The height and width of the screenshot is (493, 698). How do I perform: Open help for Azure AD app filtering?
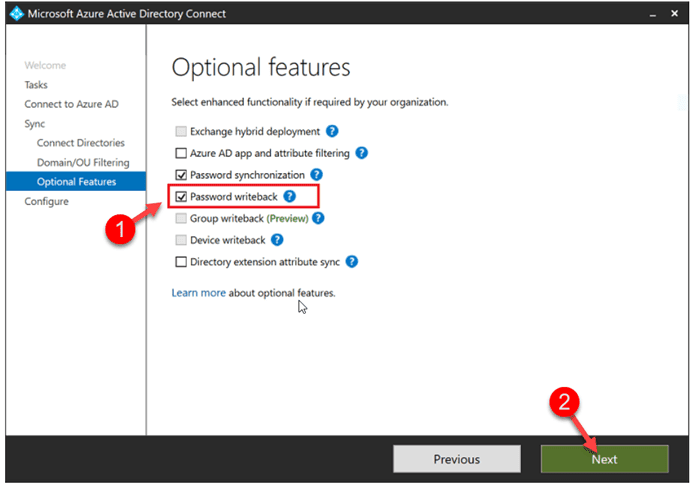[x=361, y=153]
